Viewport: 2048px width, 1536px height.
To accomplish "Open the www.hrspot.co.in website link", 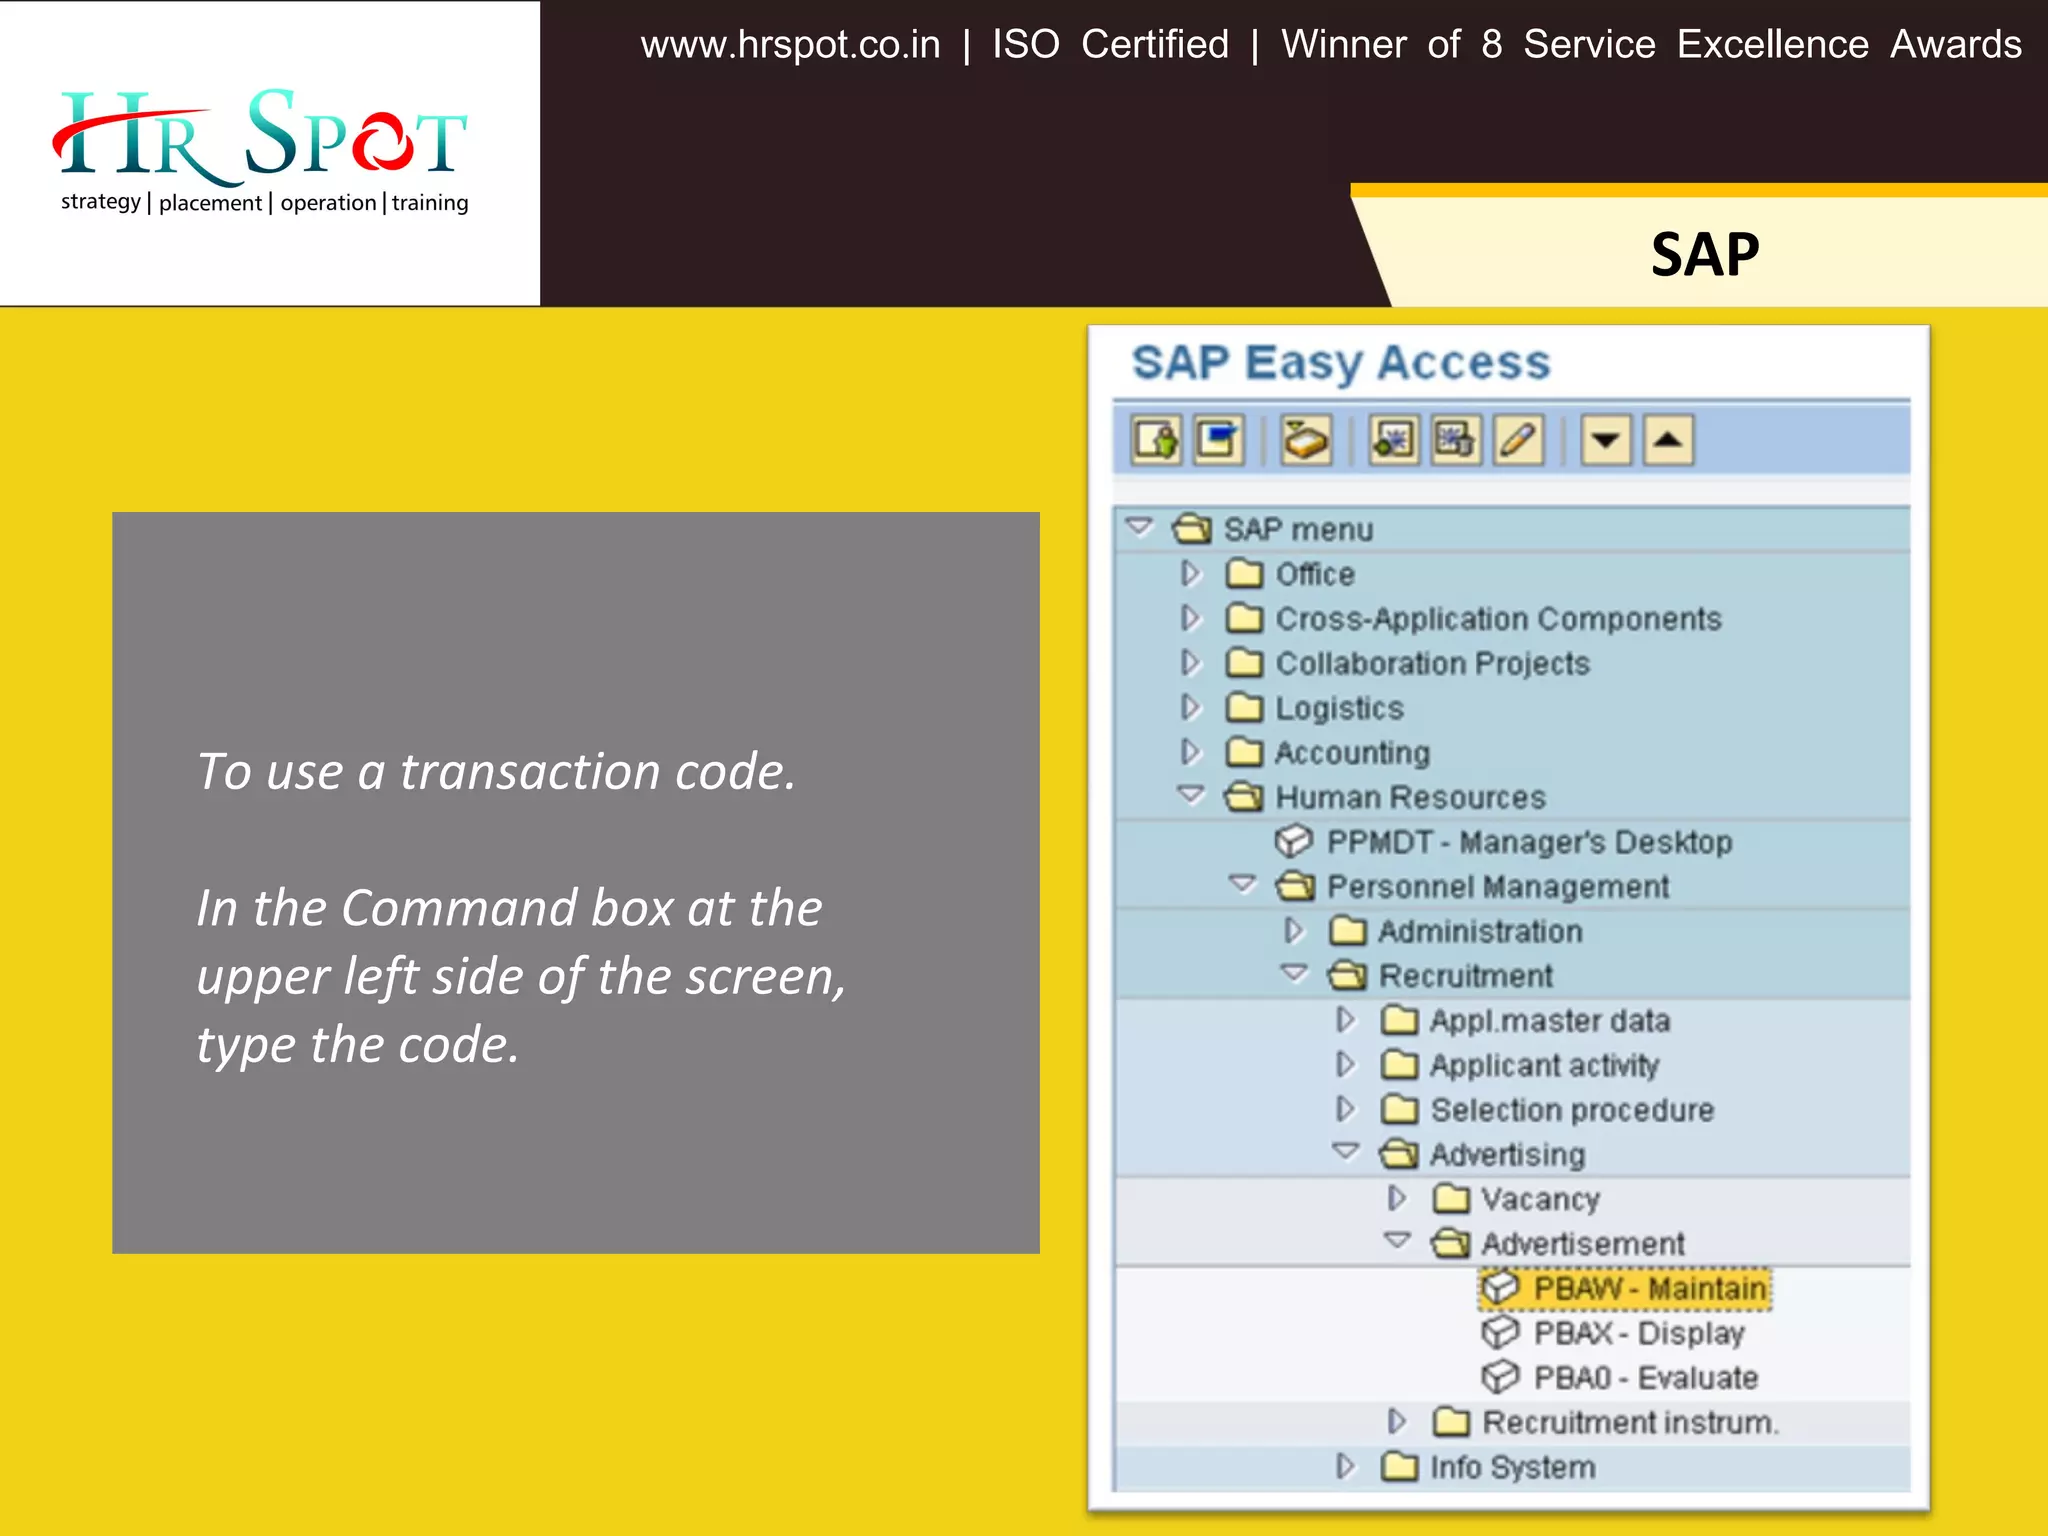I will 790,45.
